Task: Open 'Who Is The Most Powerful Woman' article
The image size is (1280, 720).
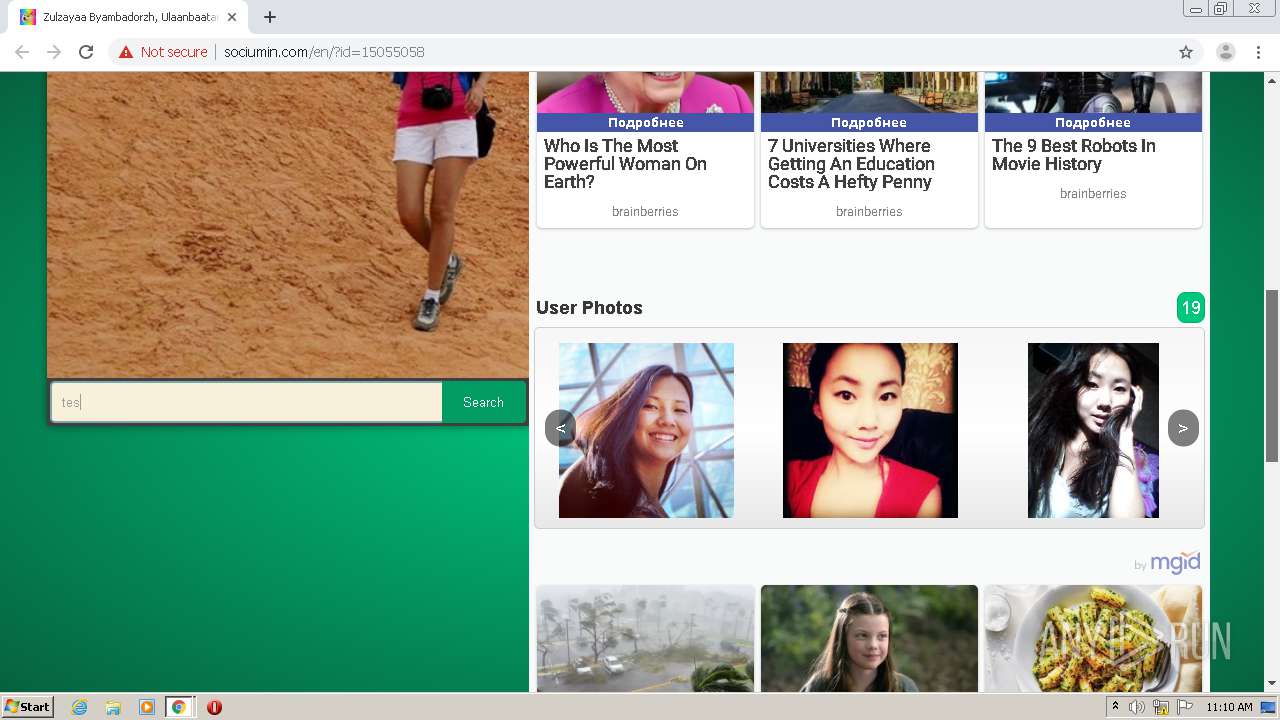Action: (x=626, y=164)
